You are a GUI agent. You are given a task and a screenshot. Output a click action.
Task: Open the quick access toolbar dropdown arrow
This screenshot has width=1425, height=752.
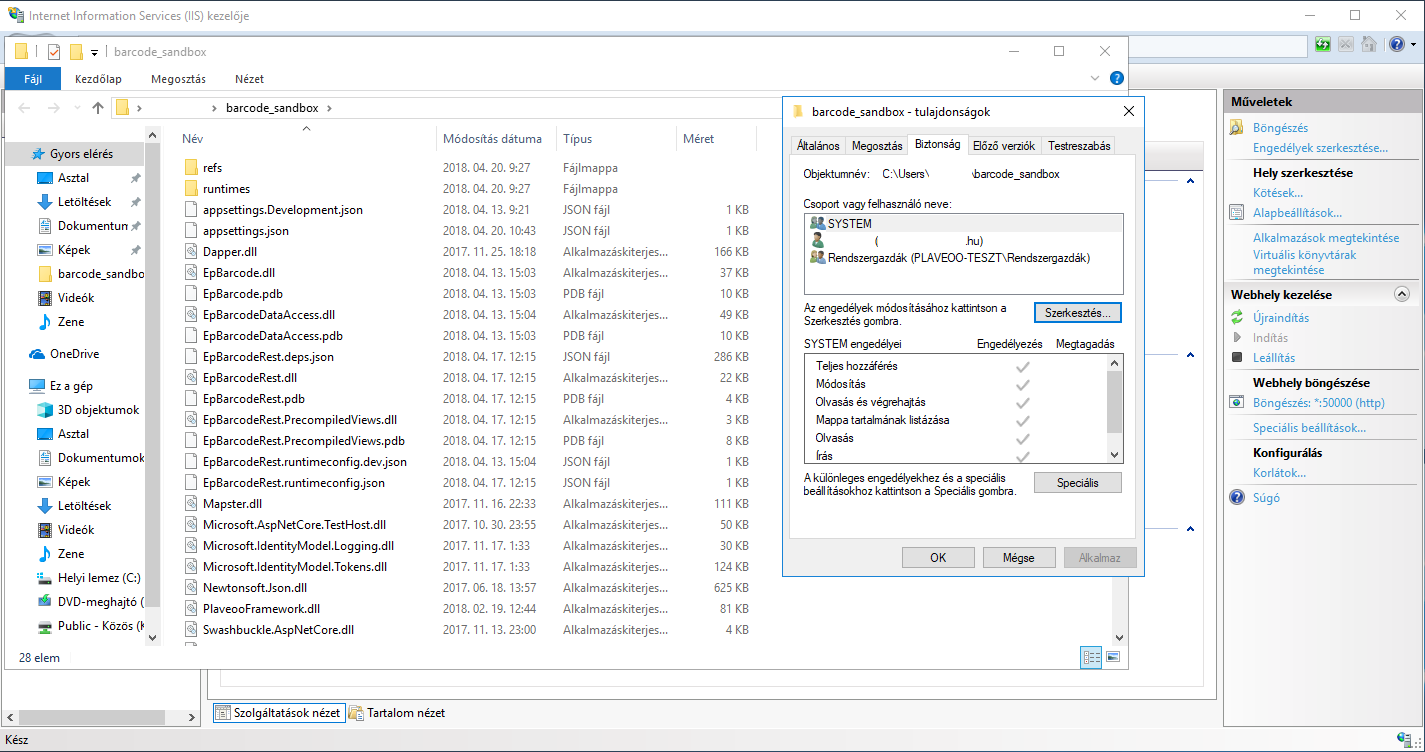(95, 52)
